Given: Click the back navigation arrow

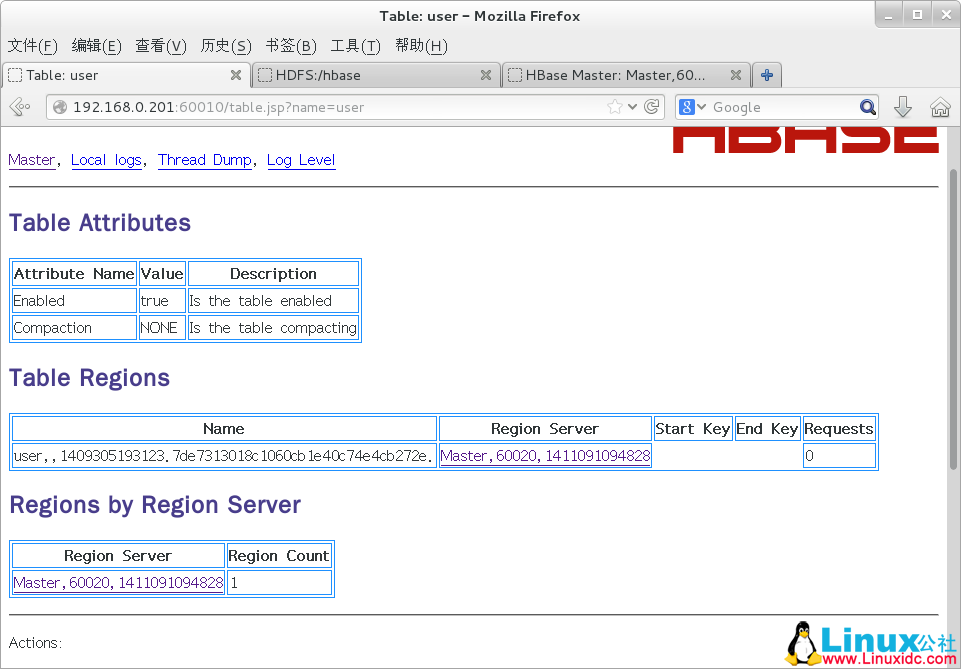Looking at the screenshot, I should [19, 107].
